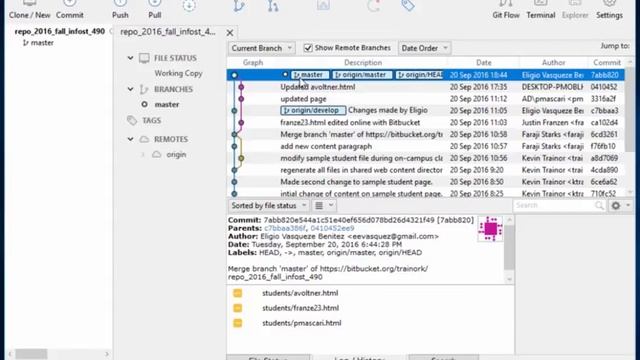Click current-branch circle beside sidebar master
The width and height of the screenshot is (640, 360).
[x=144, y=104]
